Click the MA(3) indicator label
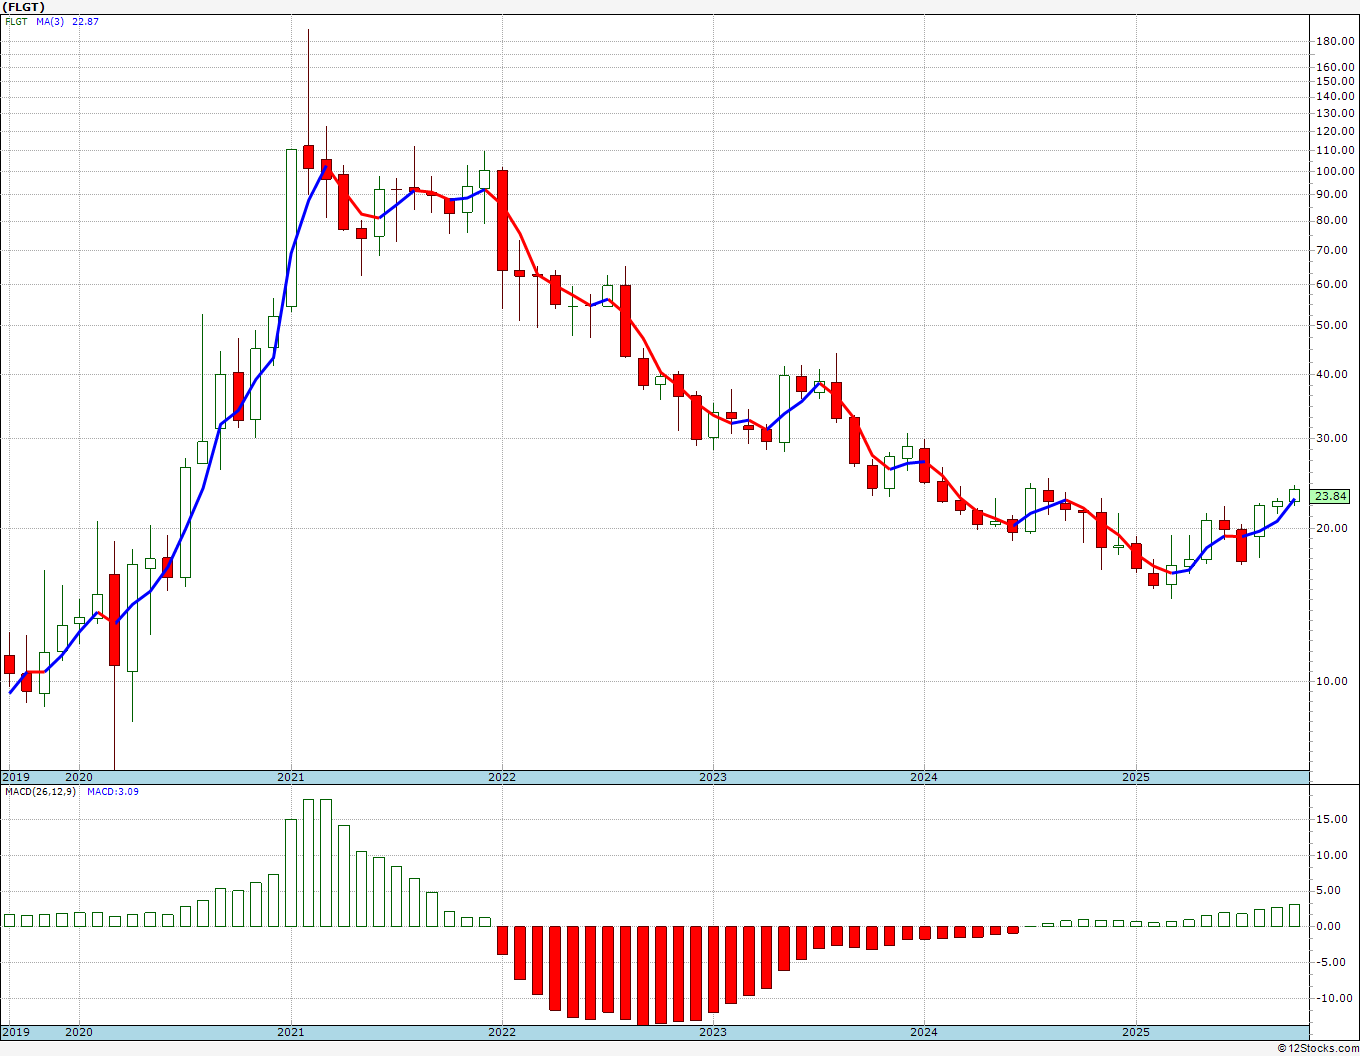The image size is (1360, 1056). point(50,22)
